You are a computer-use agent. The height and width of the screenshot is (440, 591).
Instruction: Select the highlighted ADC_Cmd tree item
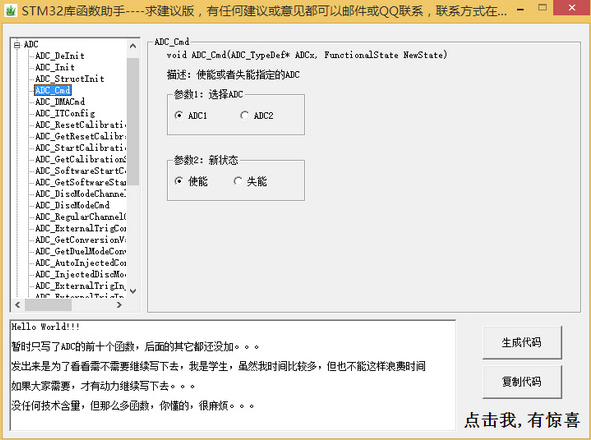52,90
